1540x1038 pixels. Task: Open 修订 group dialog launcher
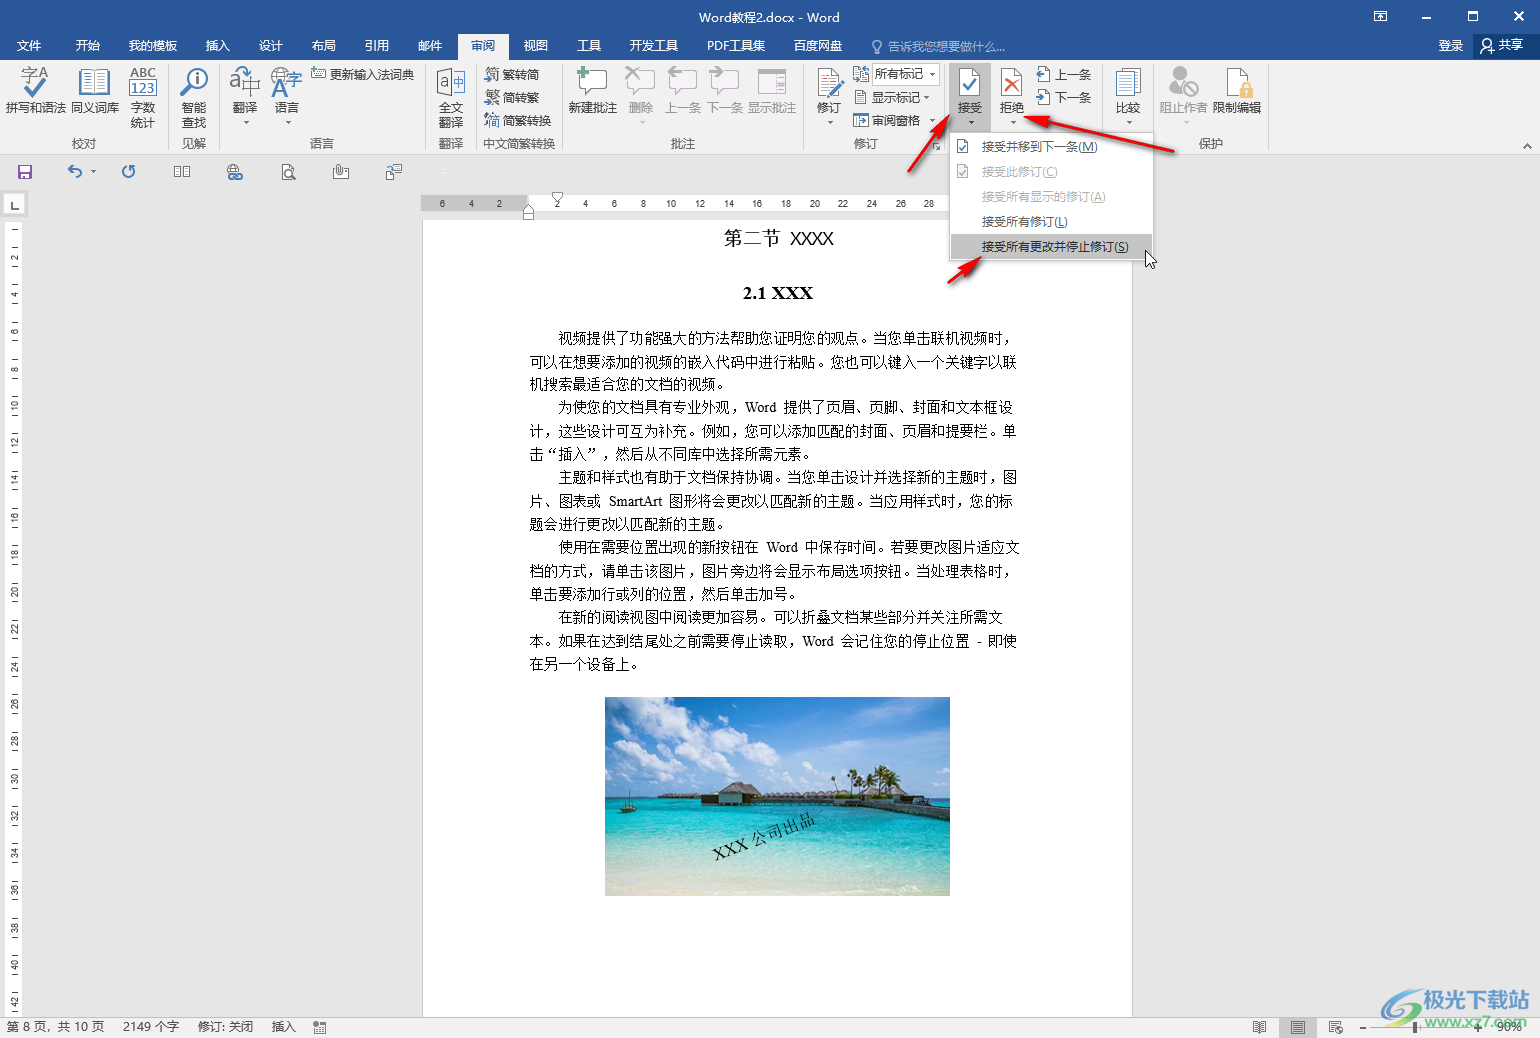point(937,146)
